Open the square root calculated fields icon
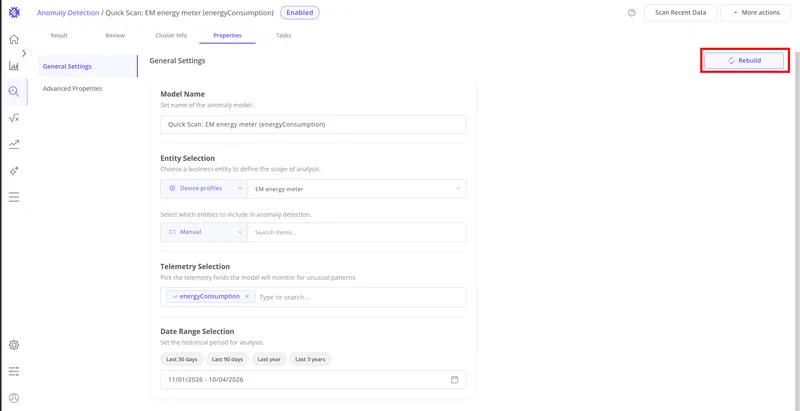This screenshot has width=800, height=411. click(14, 118)
